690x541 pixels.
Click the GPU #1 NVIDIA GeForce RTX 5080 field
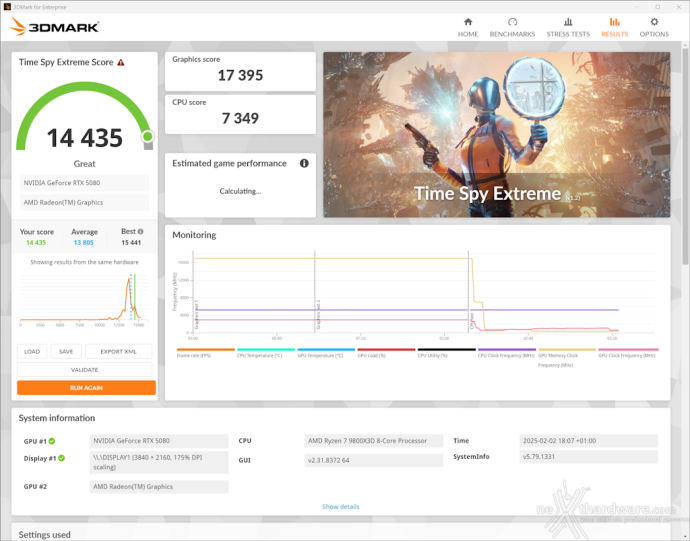159,441
